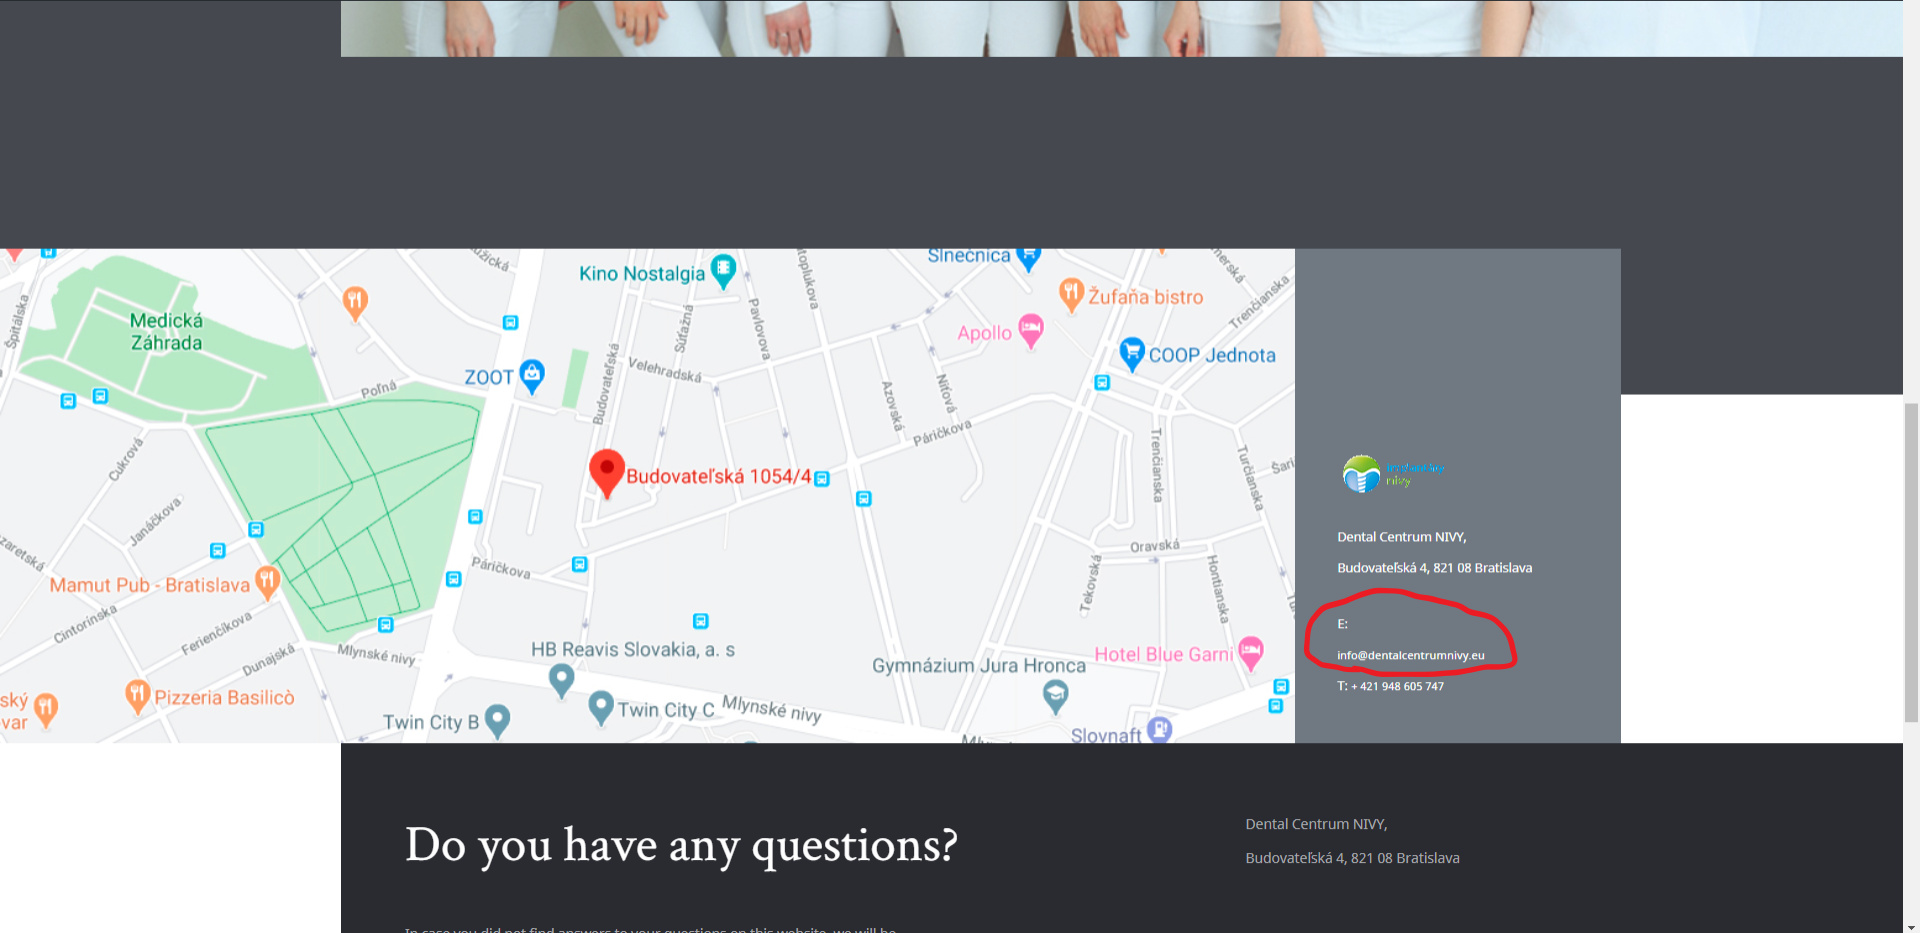The image size is (1920, 933).
Task: Click the Velehradská street label
Action: pyautogui.click(x=665, y=370)
